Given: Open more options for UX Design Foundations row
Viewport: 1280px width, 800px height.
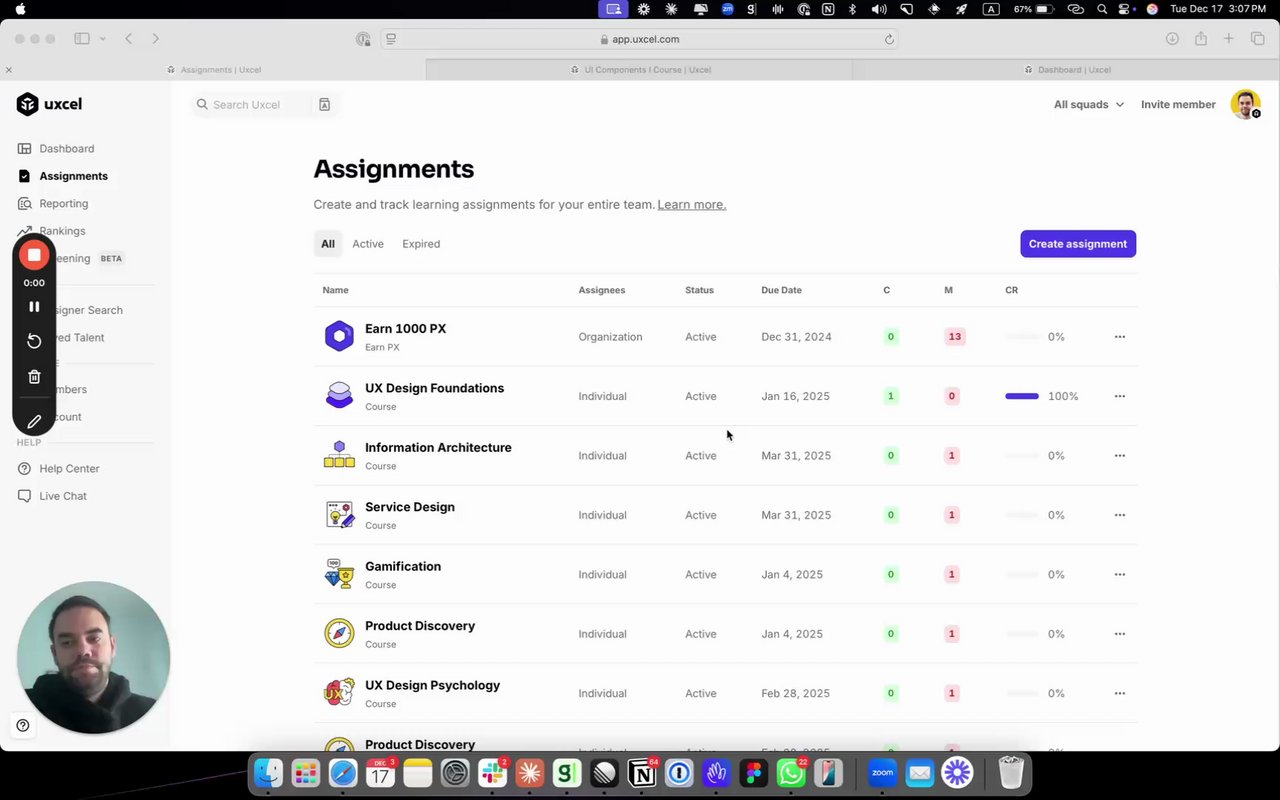Looking at the screenshot, I should pos(1119,396).
